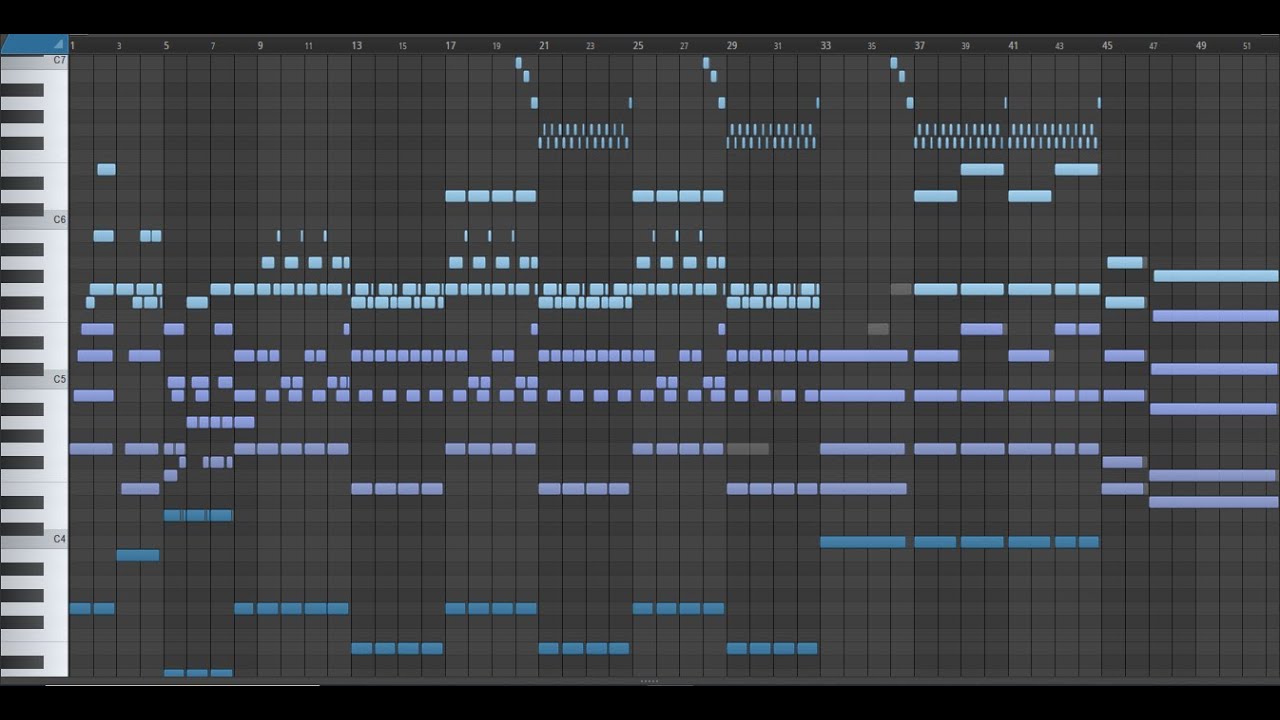Viewport: 1280px width, 720px height.
Task: Jump to bar 41 on the timeline ruler
Action: 1013,45
